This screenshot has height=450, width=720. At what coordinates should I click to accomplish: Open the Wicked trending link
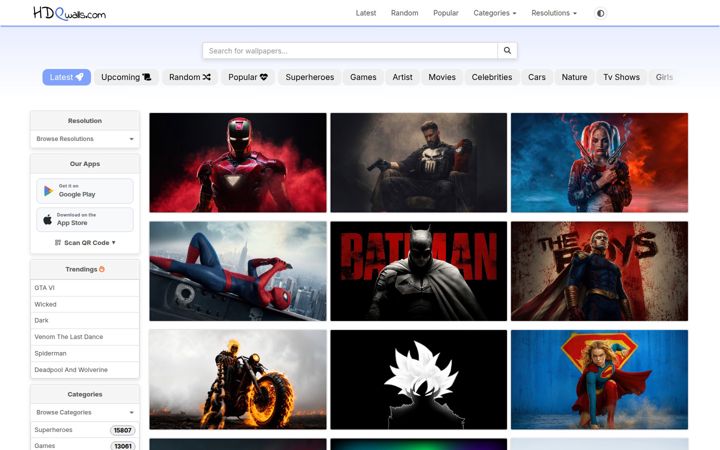pos(85,304)
